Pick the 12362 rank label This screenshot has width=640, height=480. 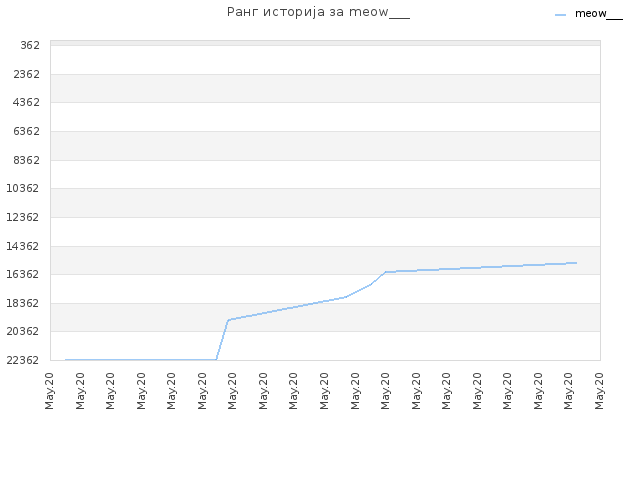(23, 217)
